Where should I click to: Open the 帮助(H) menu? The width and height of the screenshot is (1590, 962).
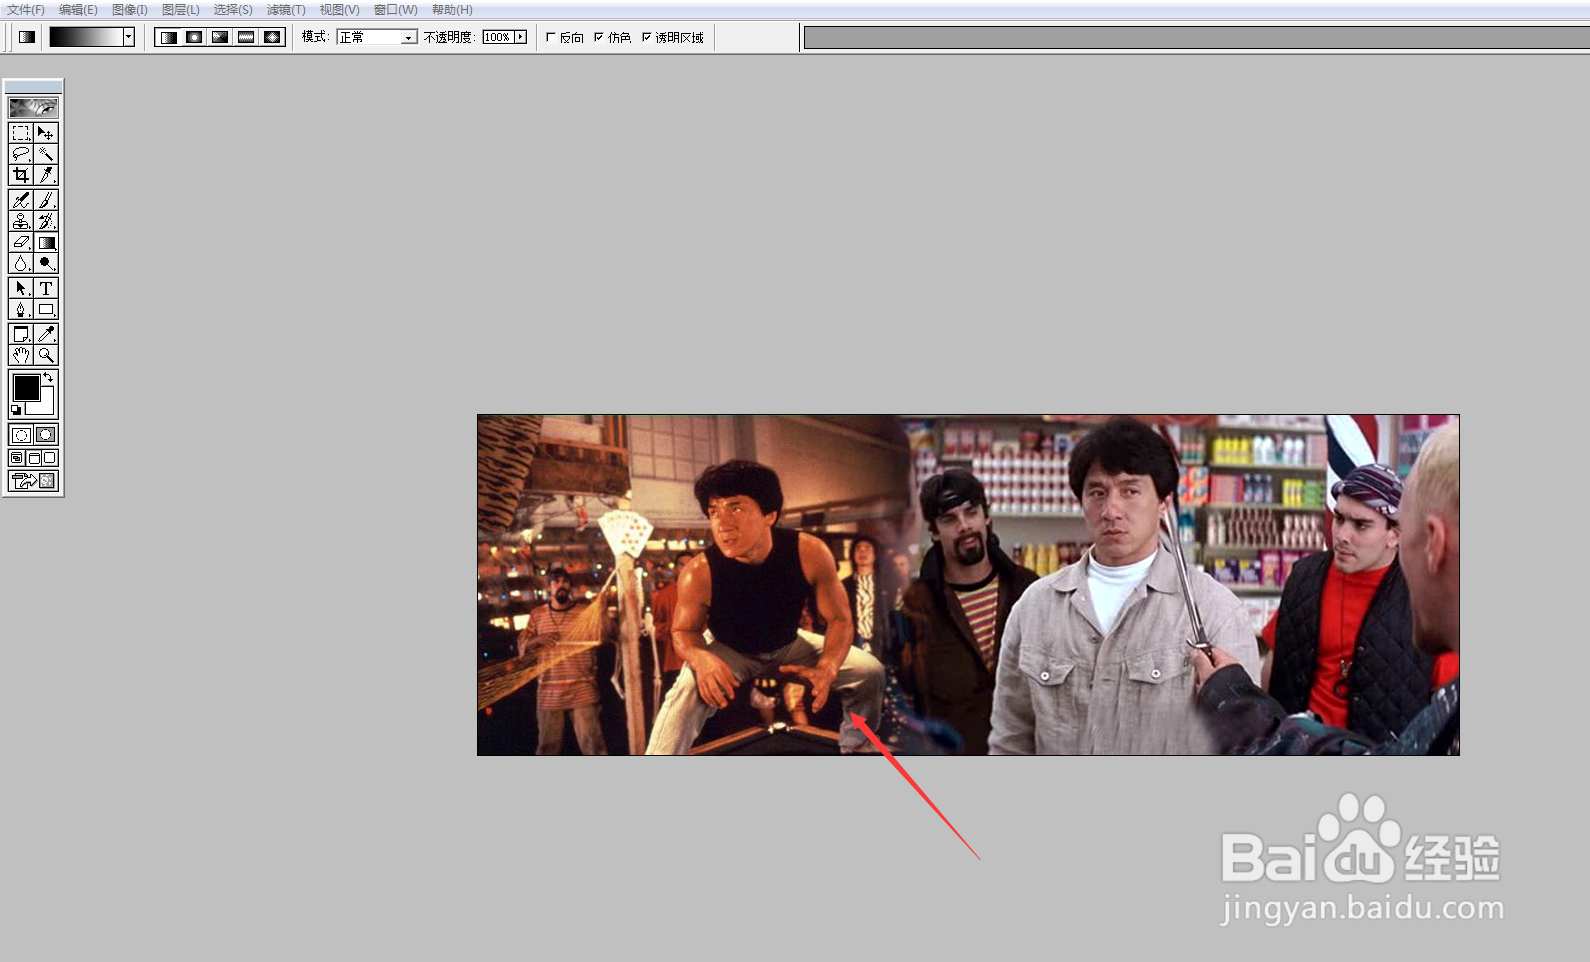[x=452, y=10]
